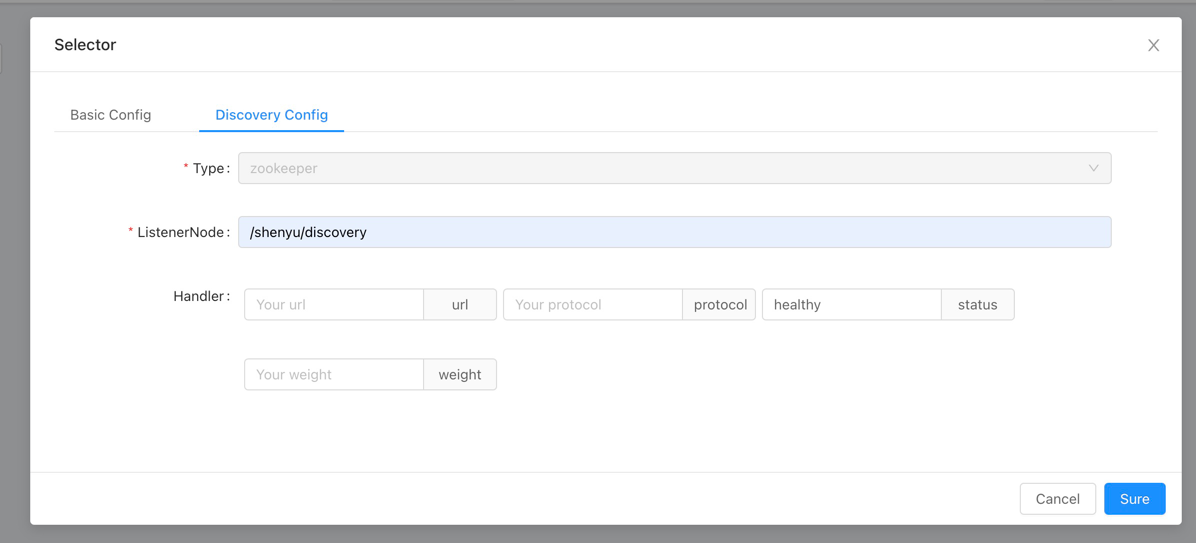Select the Discovery Config tab
Image resolution: width=1196 pixels, height=543 pixels.
tap(271, 115)
